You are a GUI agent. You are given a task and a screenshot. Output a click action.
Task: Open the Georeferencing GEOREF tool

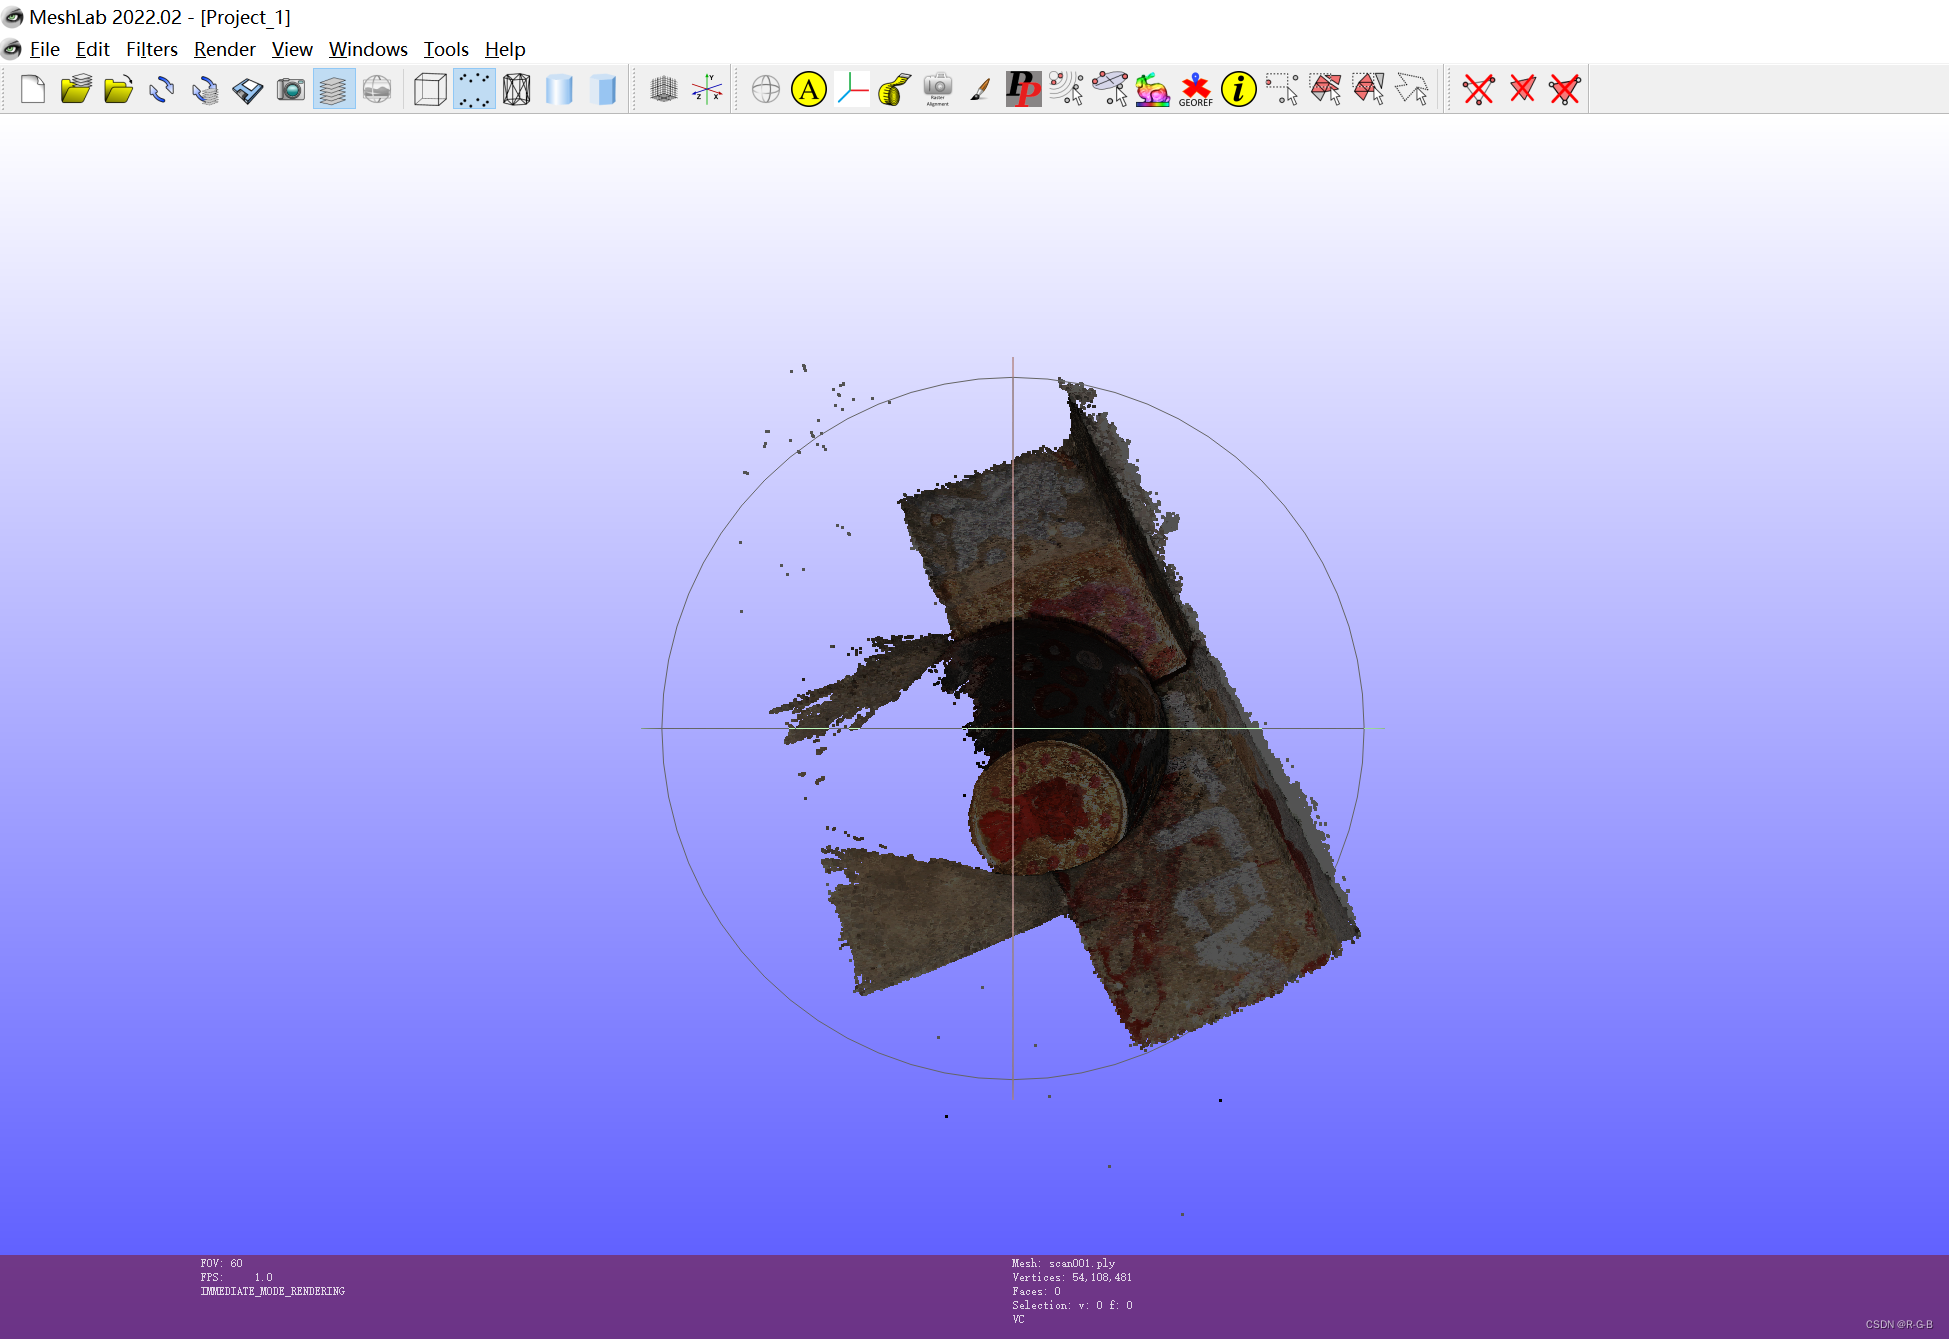click(x=1195, y=90)
